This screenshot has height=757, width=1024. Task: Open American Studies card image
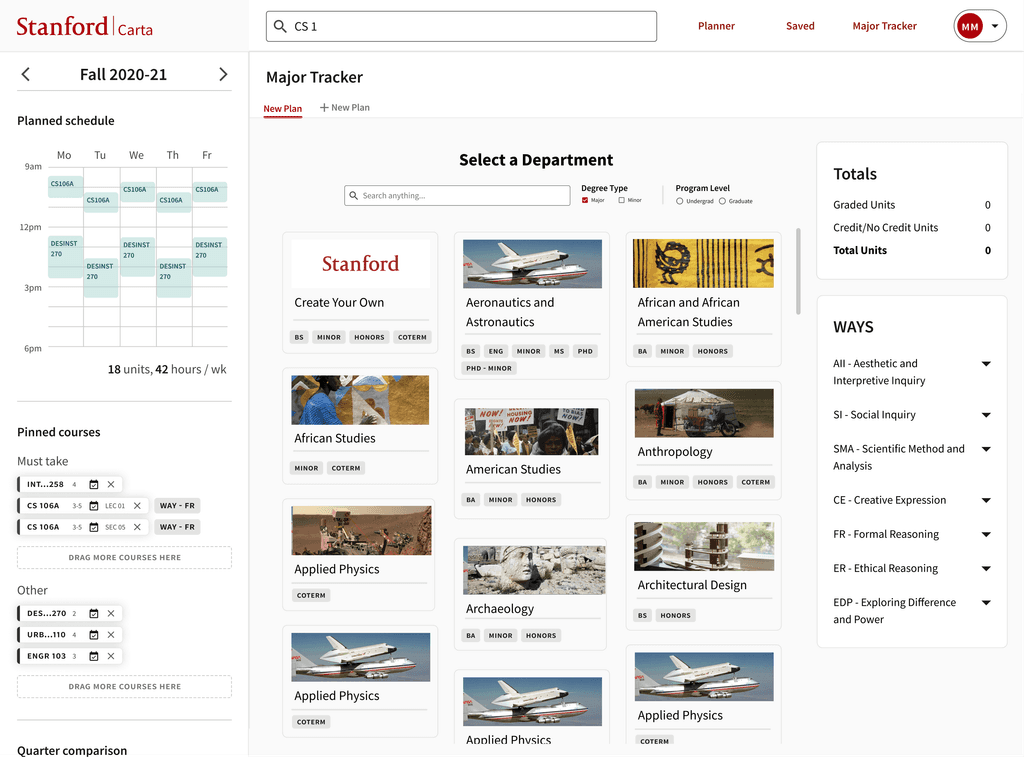pyautogui.click(x=532, y=432)
